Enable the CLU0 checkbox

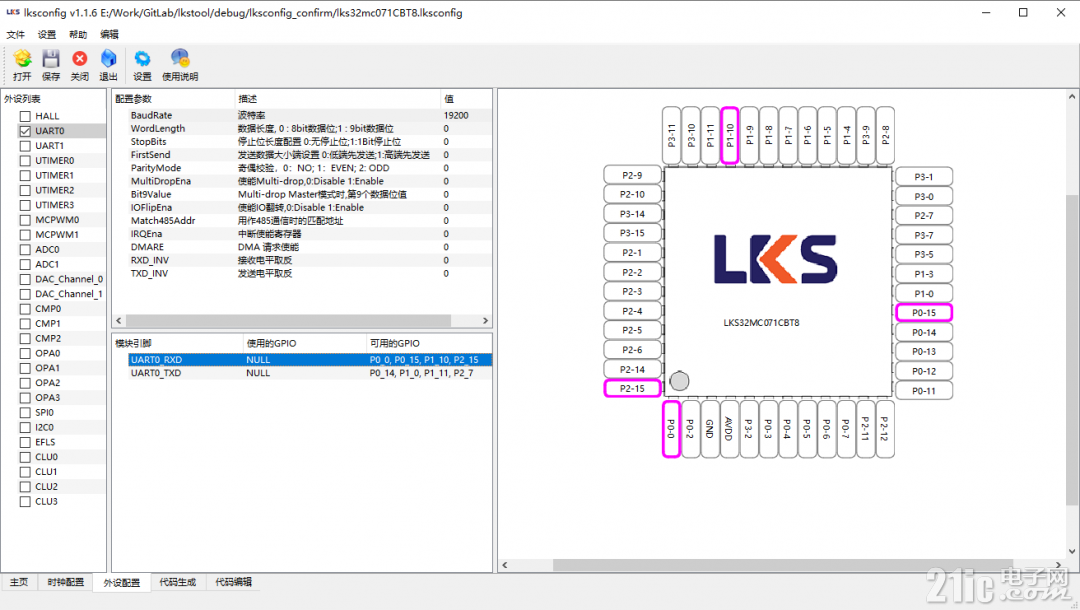25,457
